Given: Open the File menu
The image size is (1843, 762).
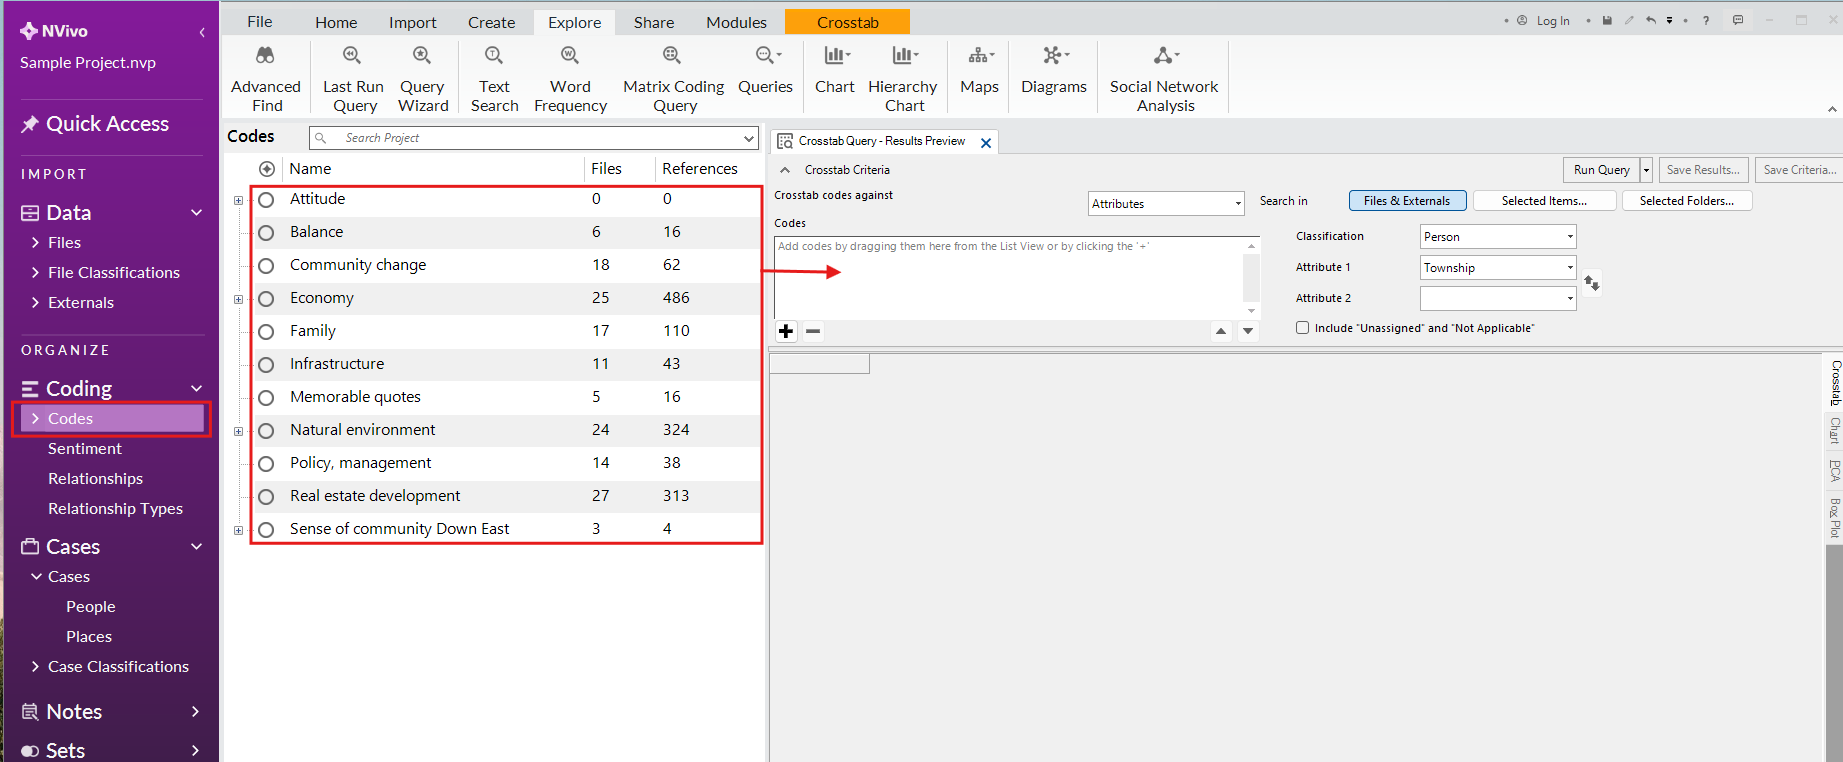Looking at the screenshot, I should click(260, 22).
